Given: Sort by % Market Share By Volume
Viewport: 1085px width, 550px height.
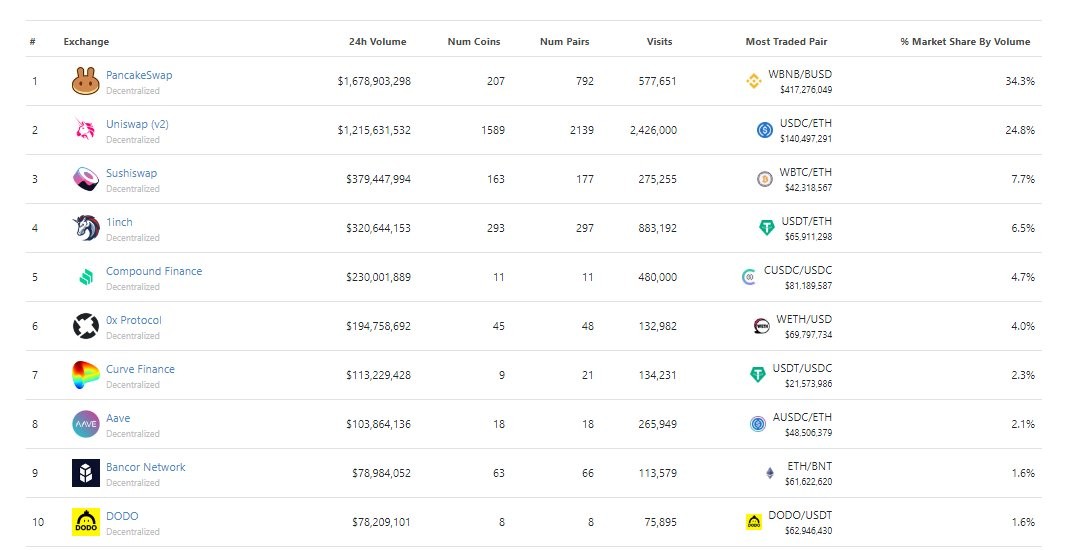Looking at the screenshot, I should (x=965, y=42).
